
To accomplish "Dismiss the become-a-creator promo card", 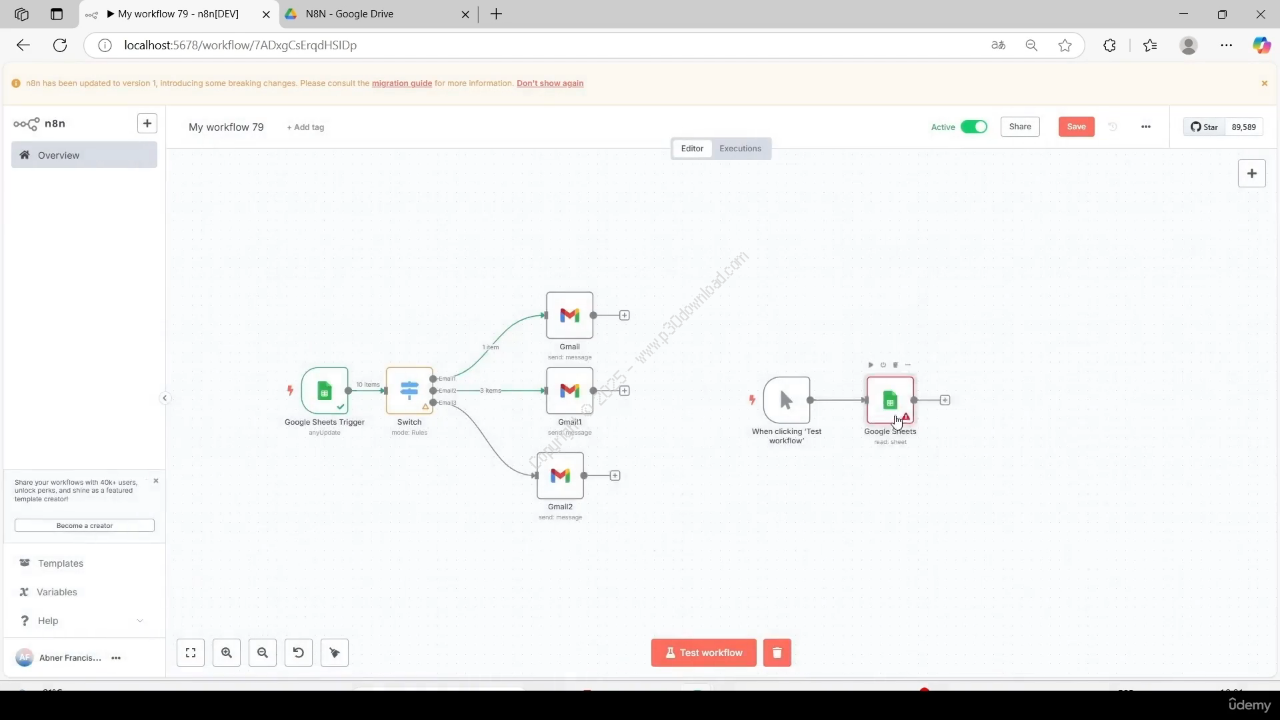I will (x=156, y=481).
